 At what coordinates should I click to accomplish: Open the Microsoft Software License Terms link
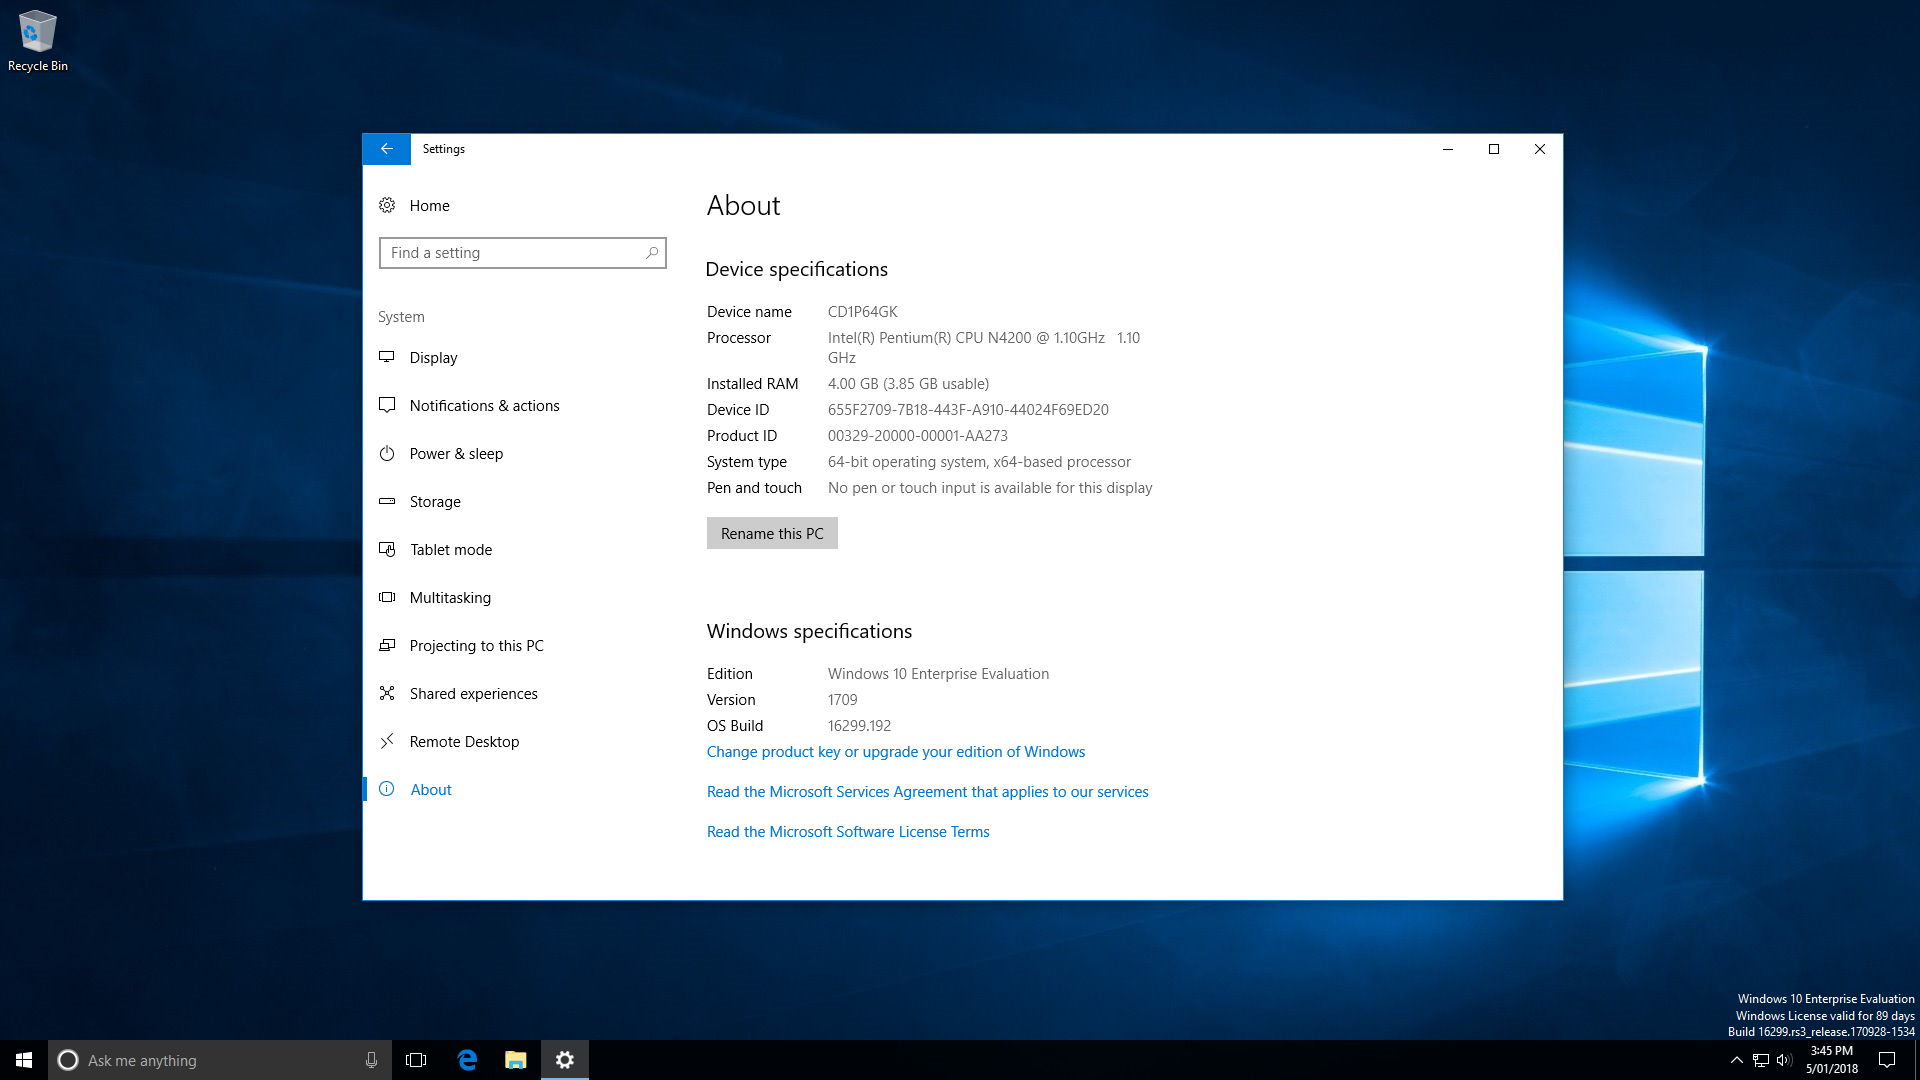848,832
